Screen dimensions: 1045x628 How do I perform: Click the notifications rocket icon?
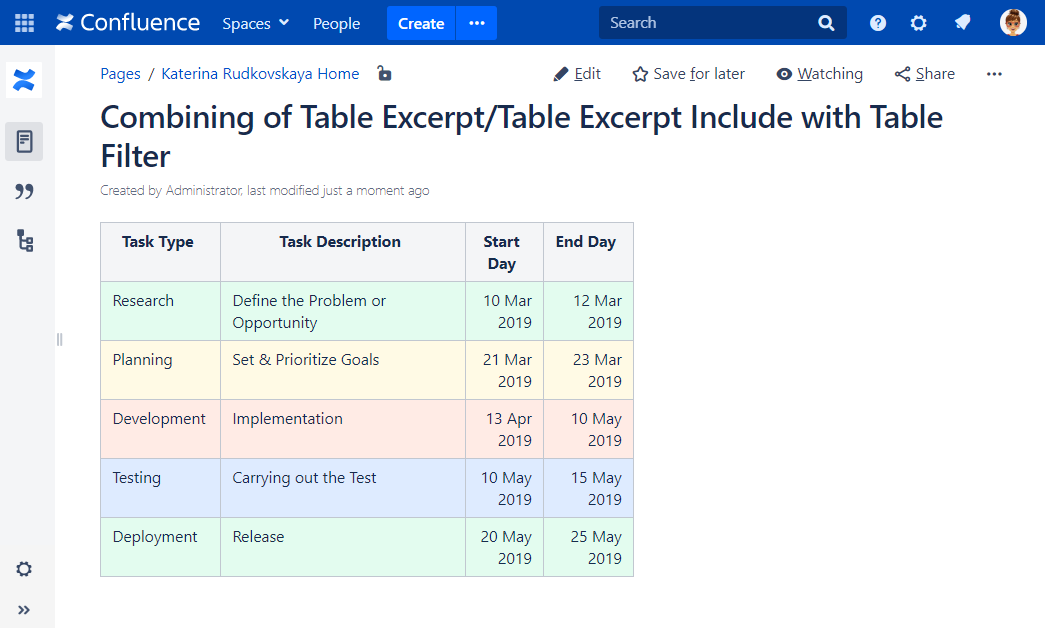(962, 23)
